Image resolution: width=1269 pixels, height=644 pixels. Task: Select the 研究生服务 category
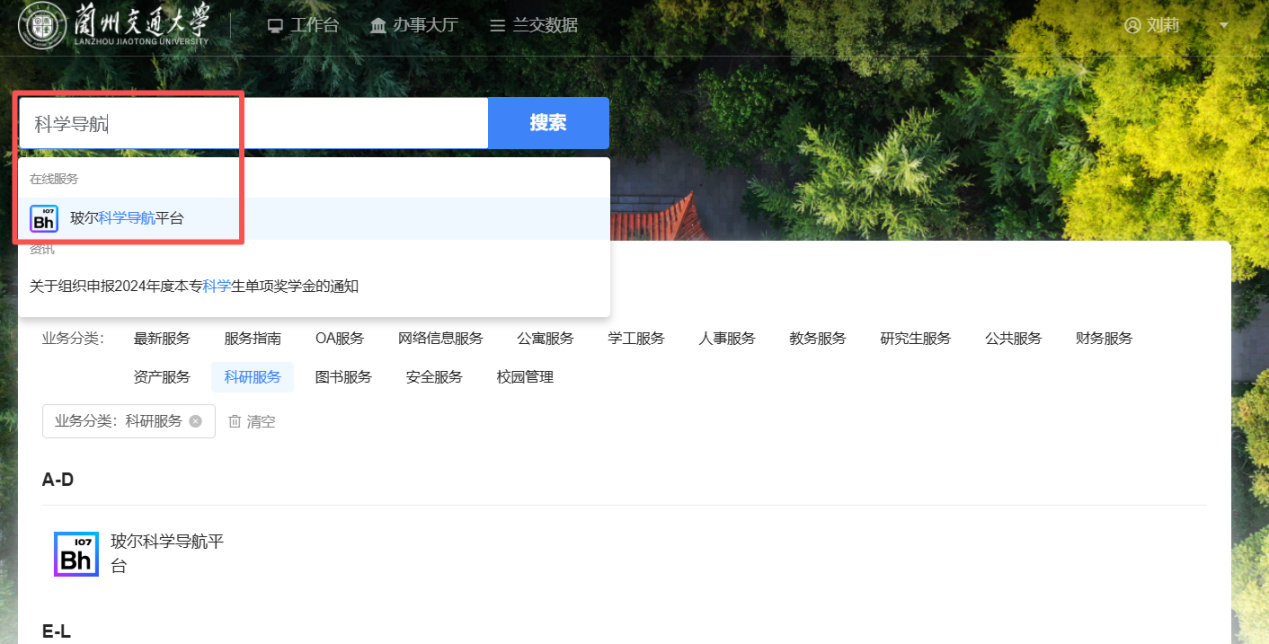pos(915,338)
